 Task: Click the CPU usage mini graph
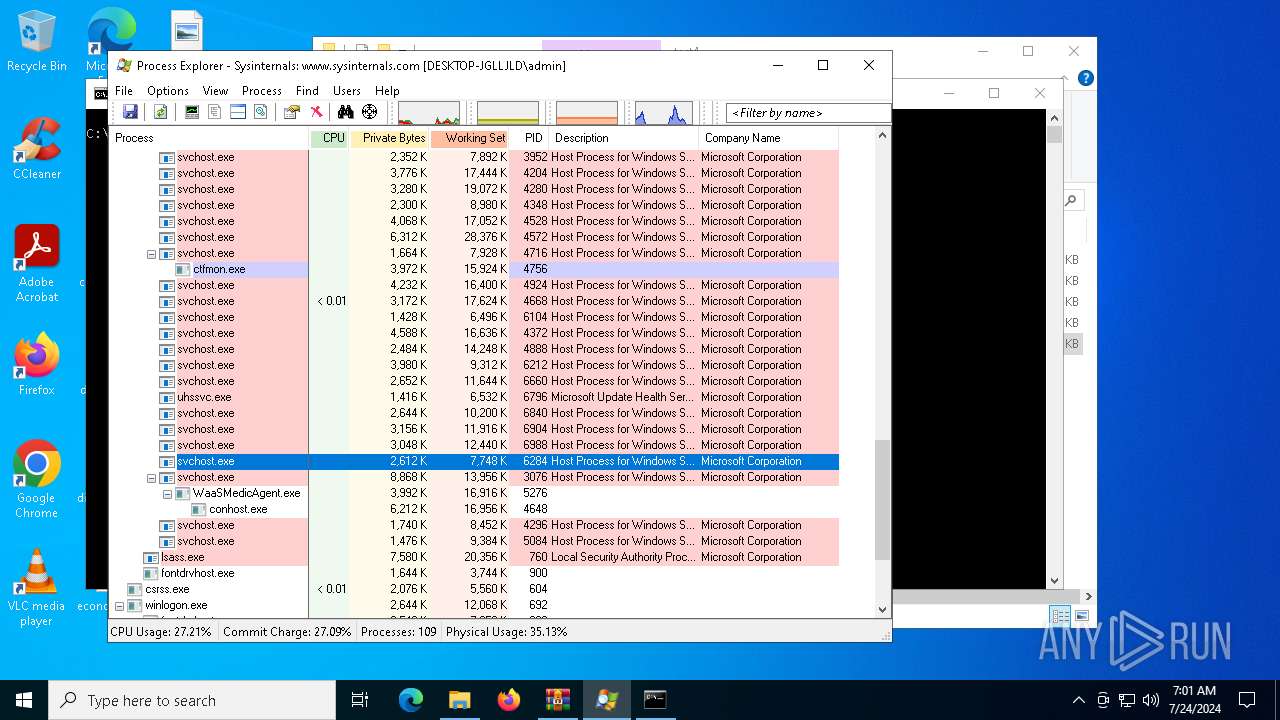click(x=429, y=113)
